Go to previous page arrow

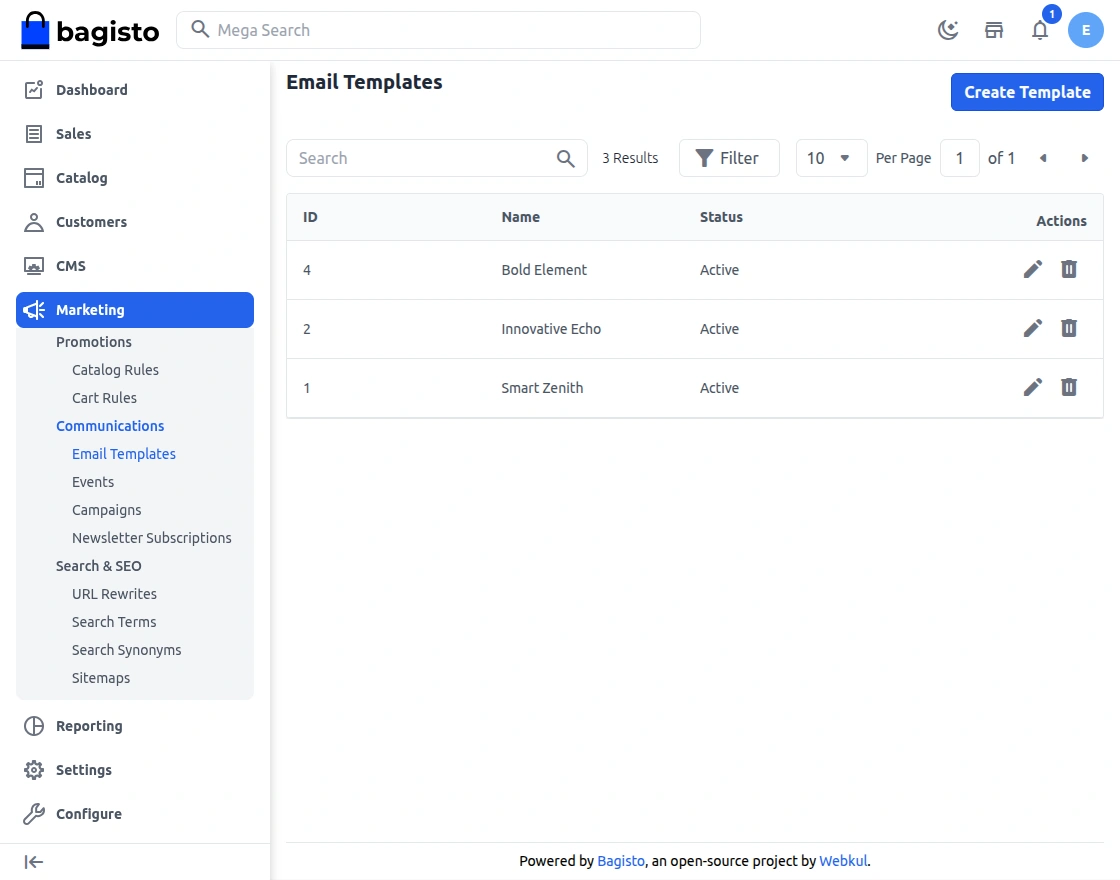click(x=1043, y=158)
